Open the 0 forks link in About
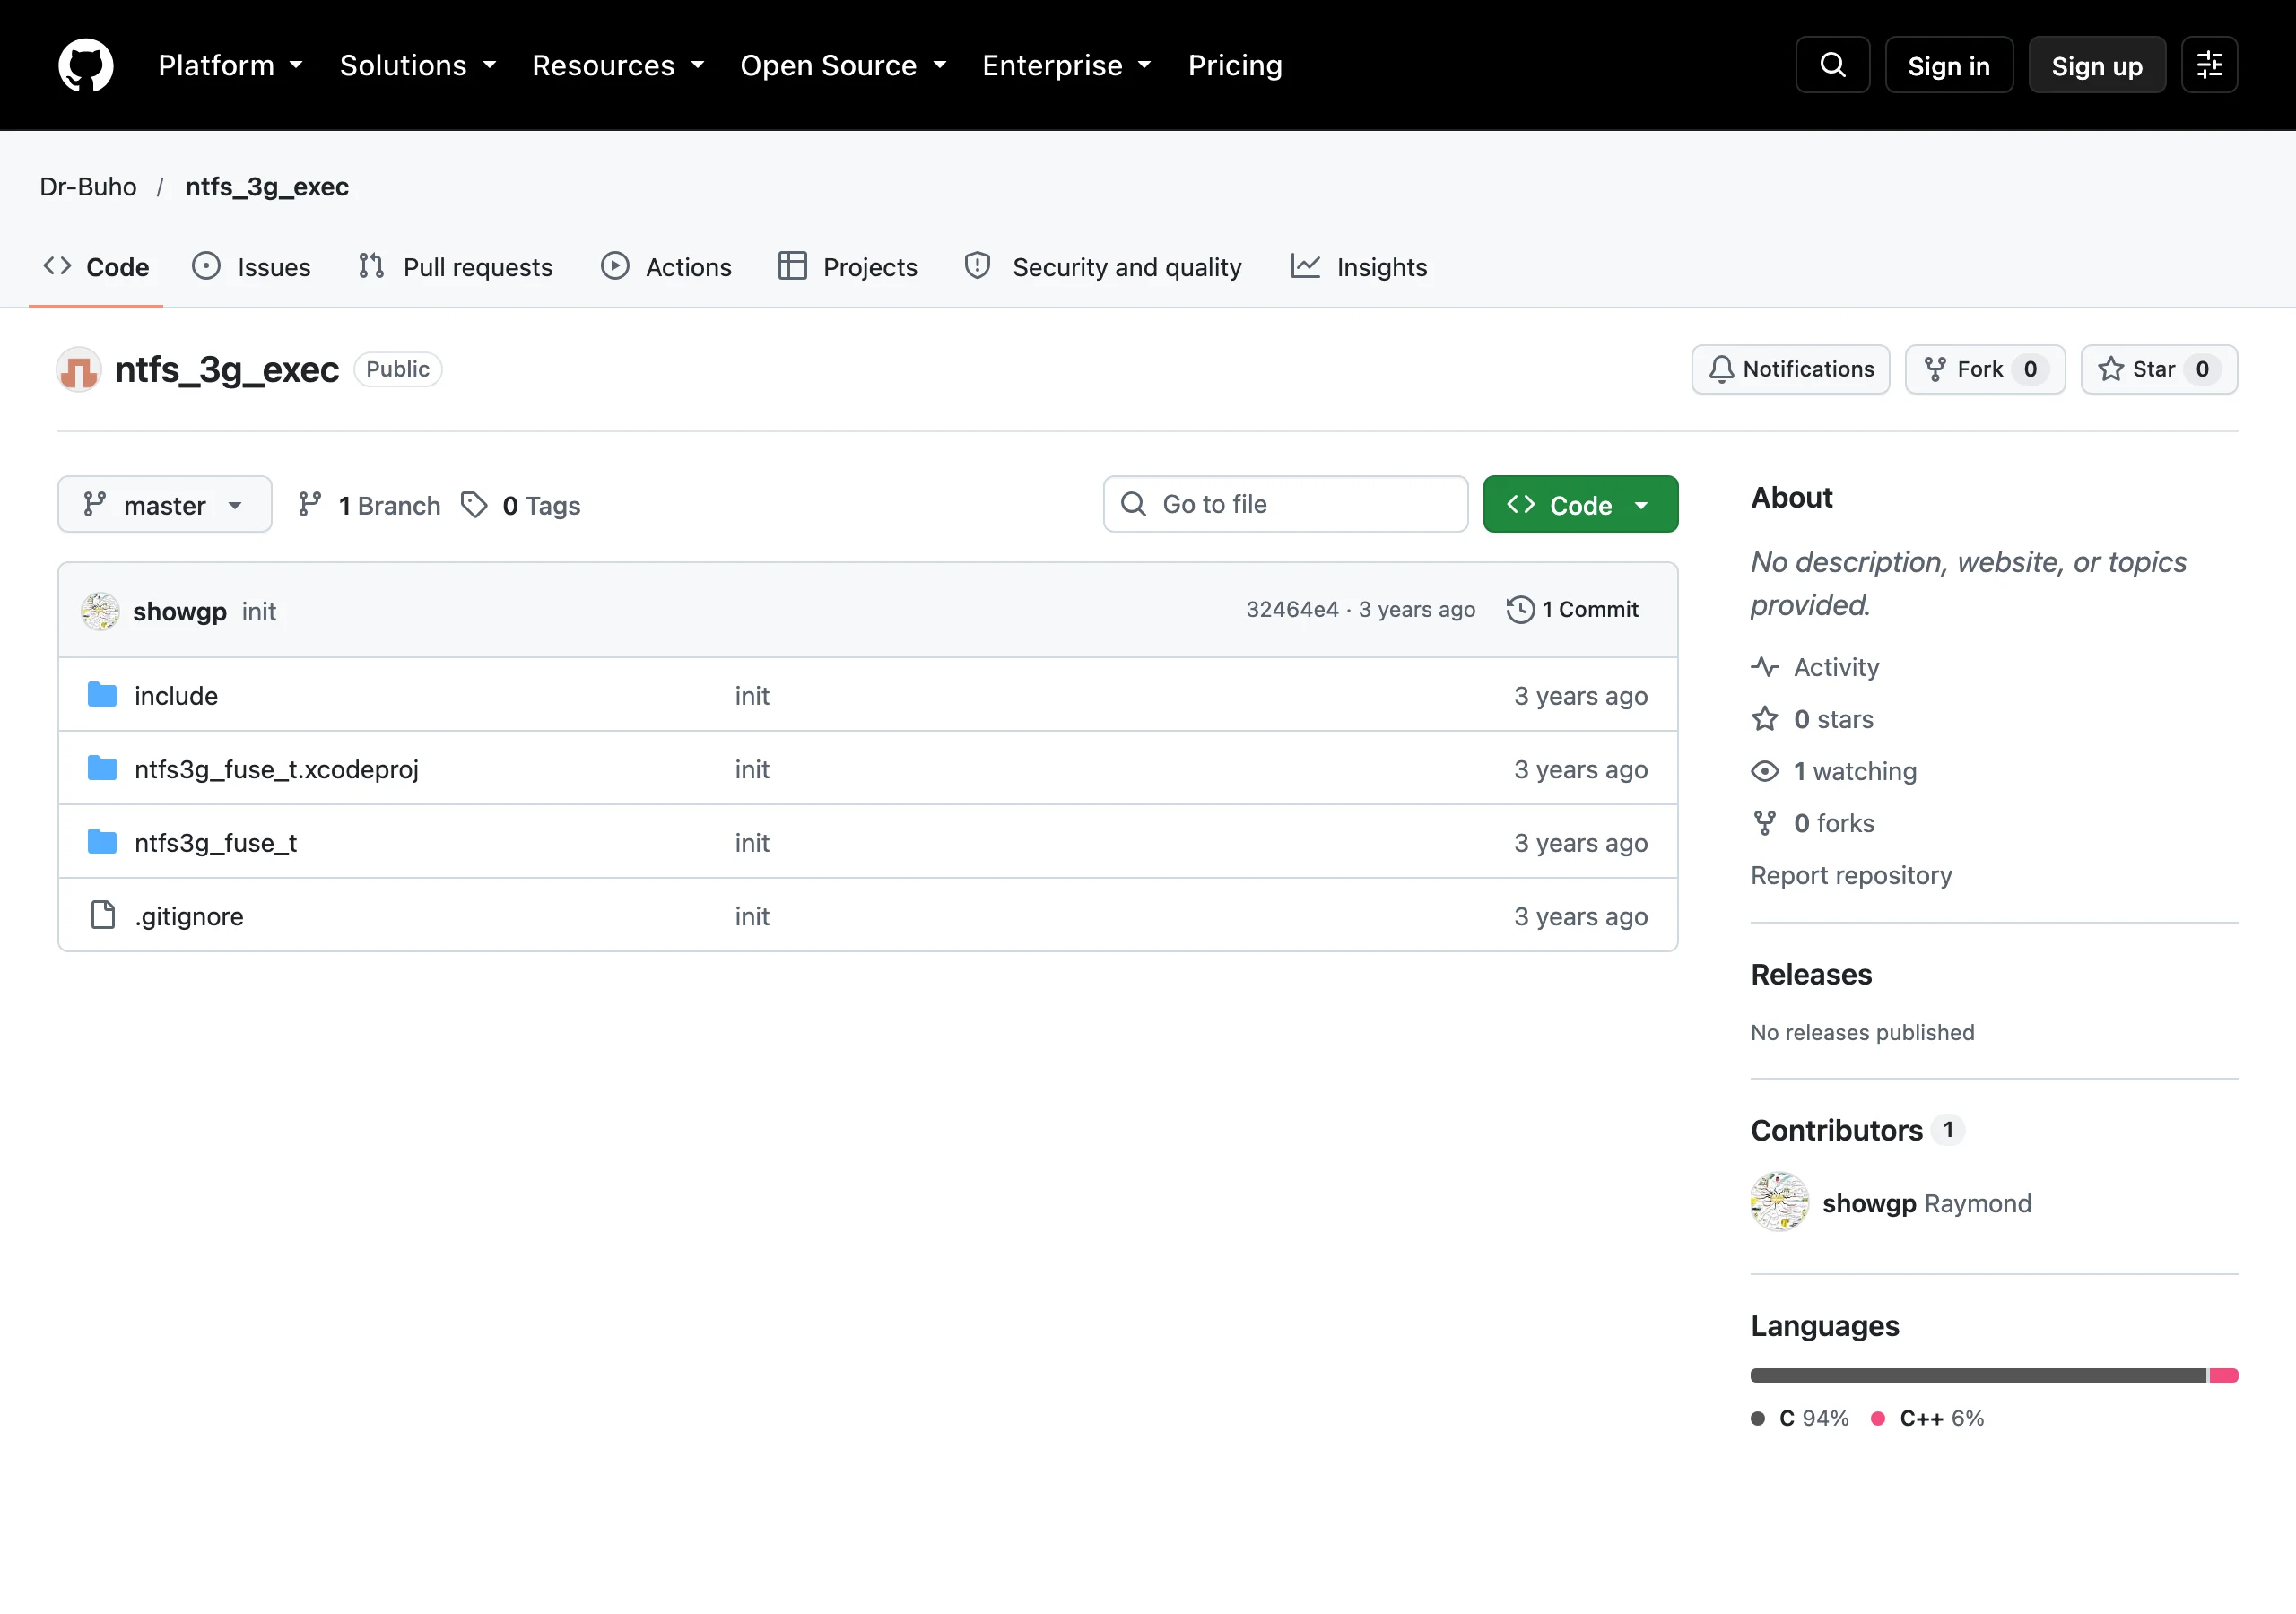 pyautogui.click(x=1812, y=823)
